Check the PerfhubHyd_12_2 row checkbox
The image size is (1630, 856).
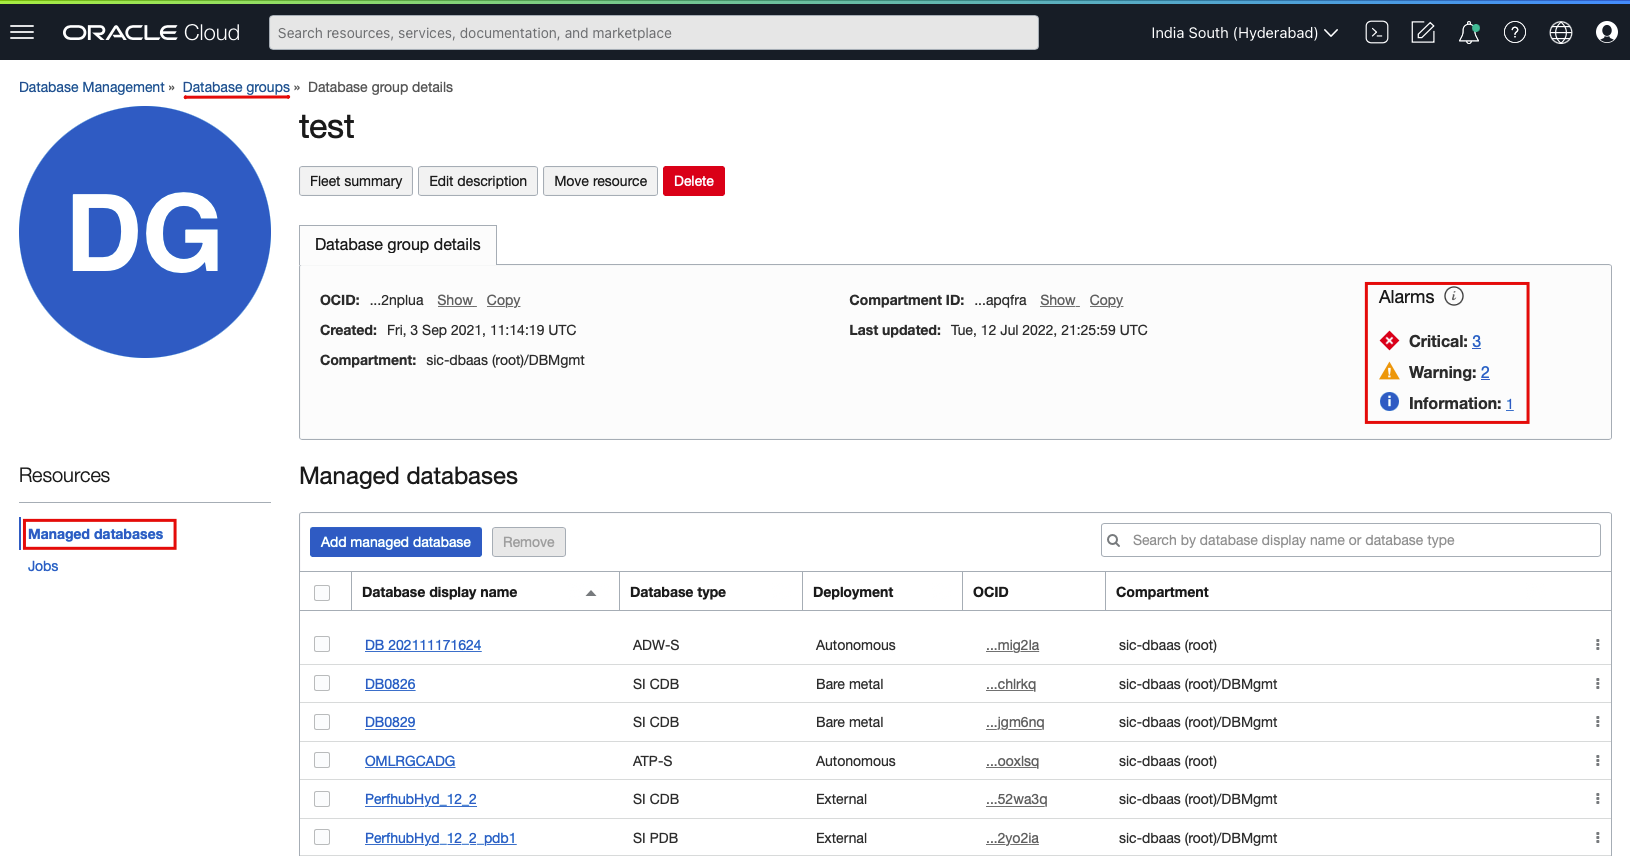coord(322,798)
